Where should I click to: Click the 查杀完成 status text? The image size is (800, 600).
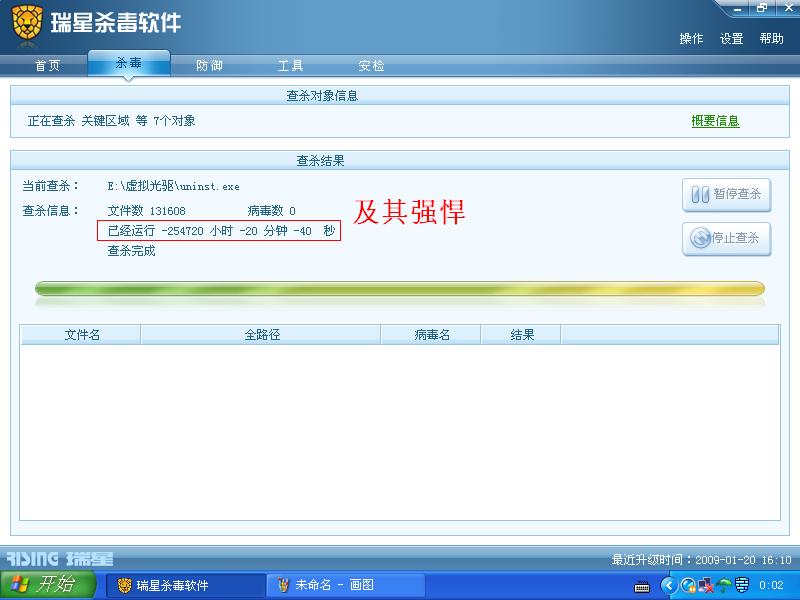click(131, 251)
